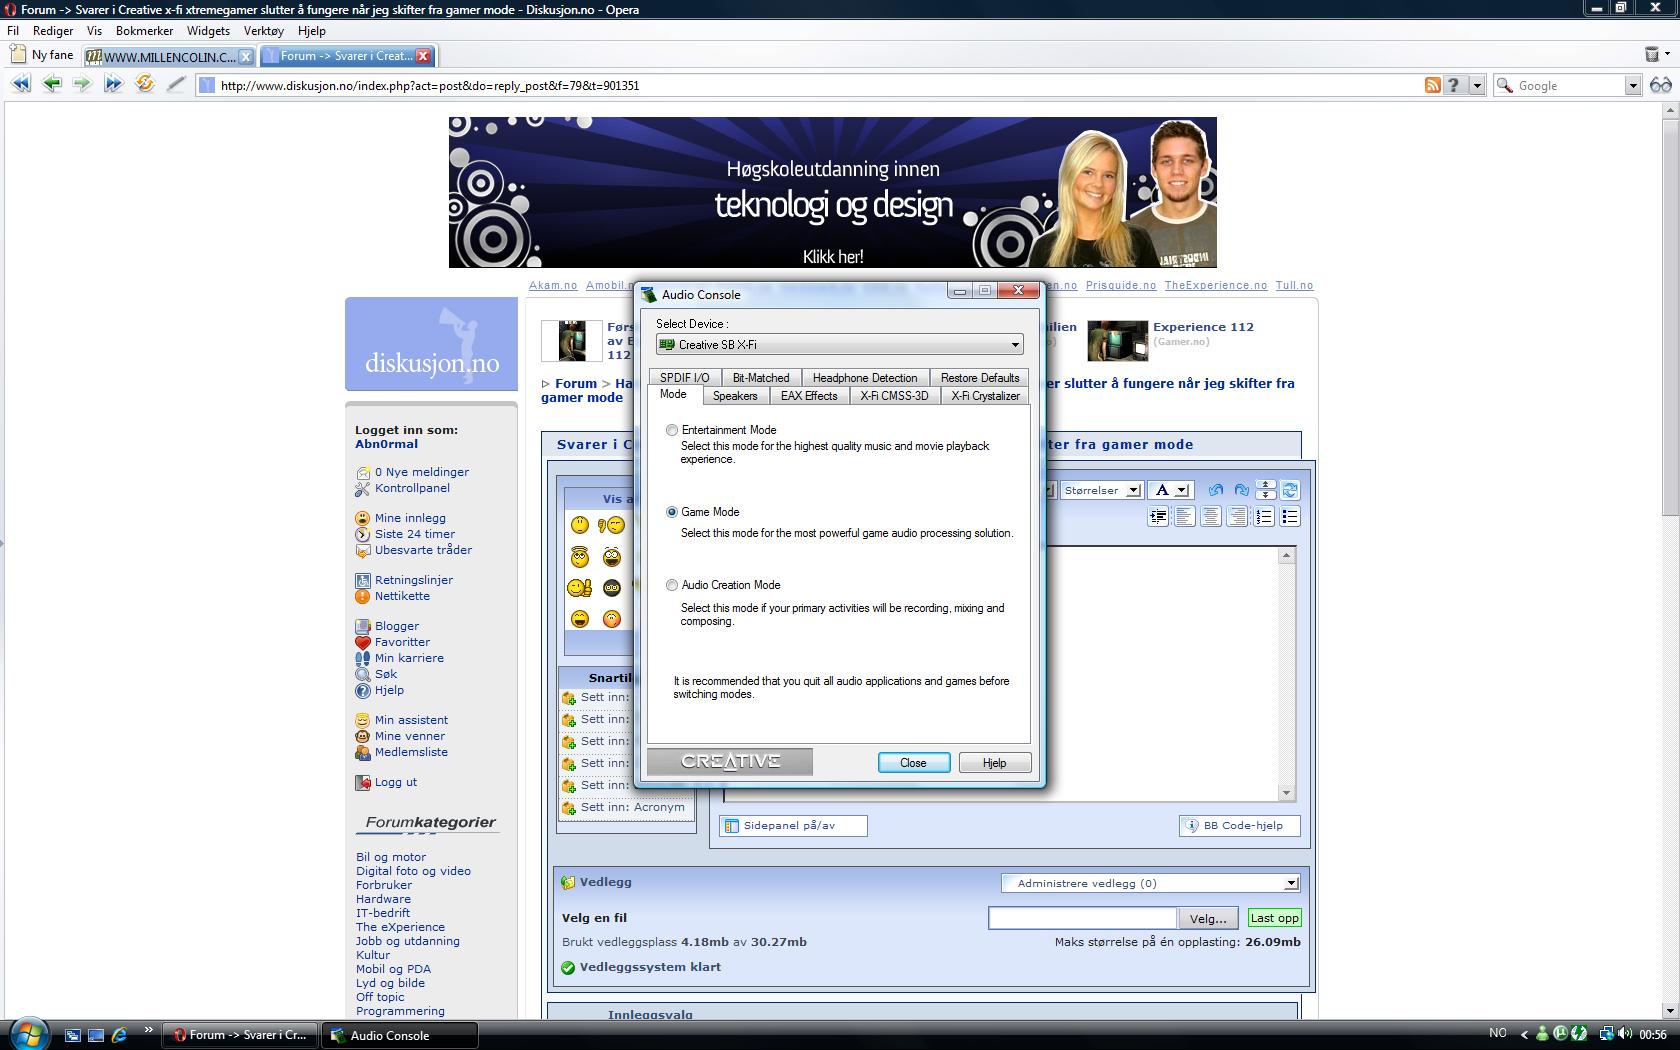Click Close in Audio Console
This screenshot has width=1680, height=1050.
point(913,763)
